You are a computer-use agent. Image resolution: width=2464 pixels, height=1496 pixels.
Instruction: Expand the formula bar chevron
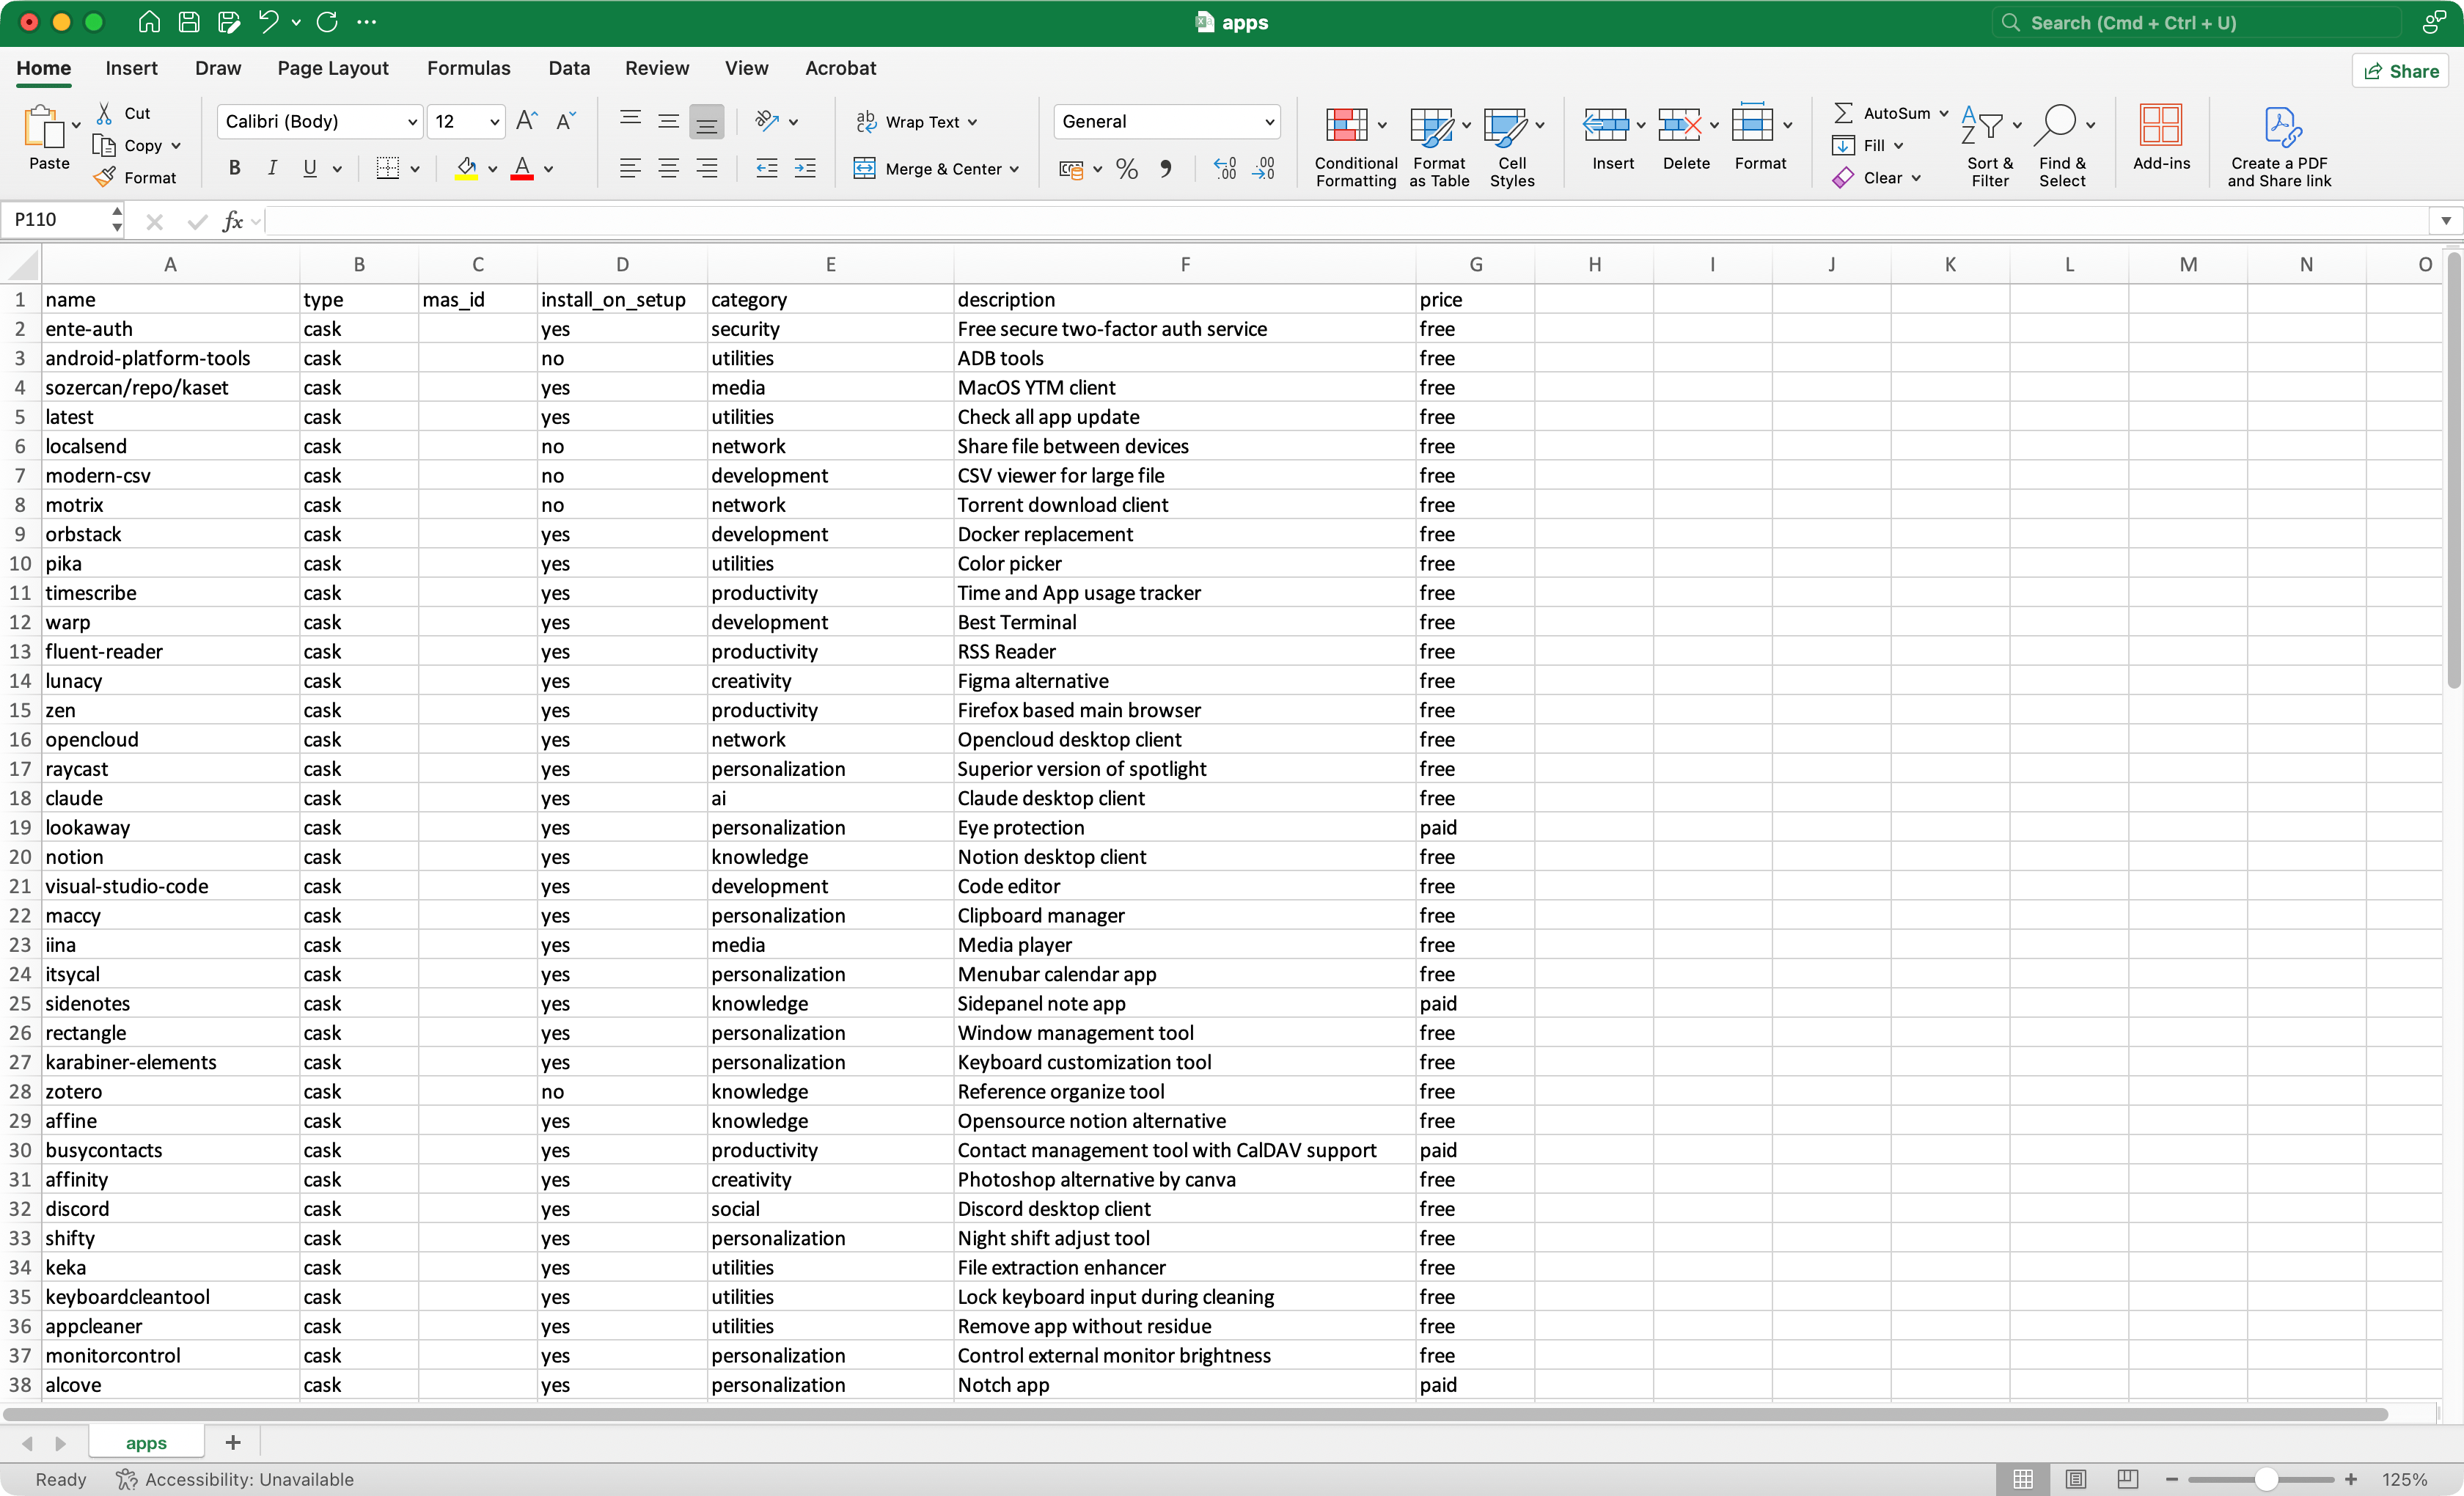coord(2446,220)
